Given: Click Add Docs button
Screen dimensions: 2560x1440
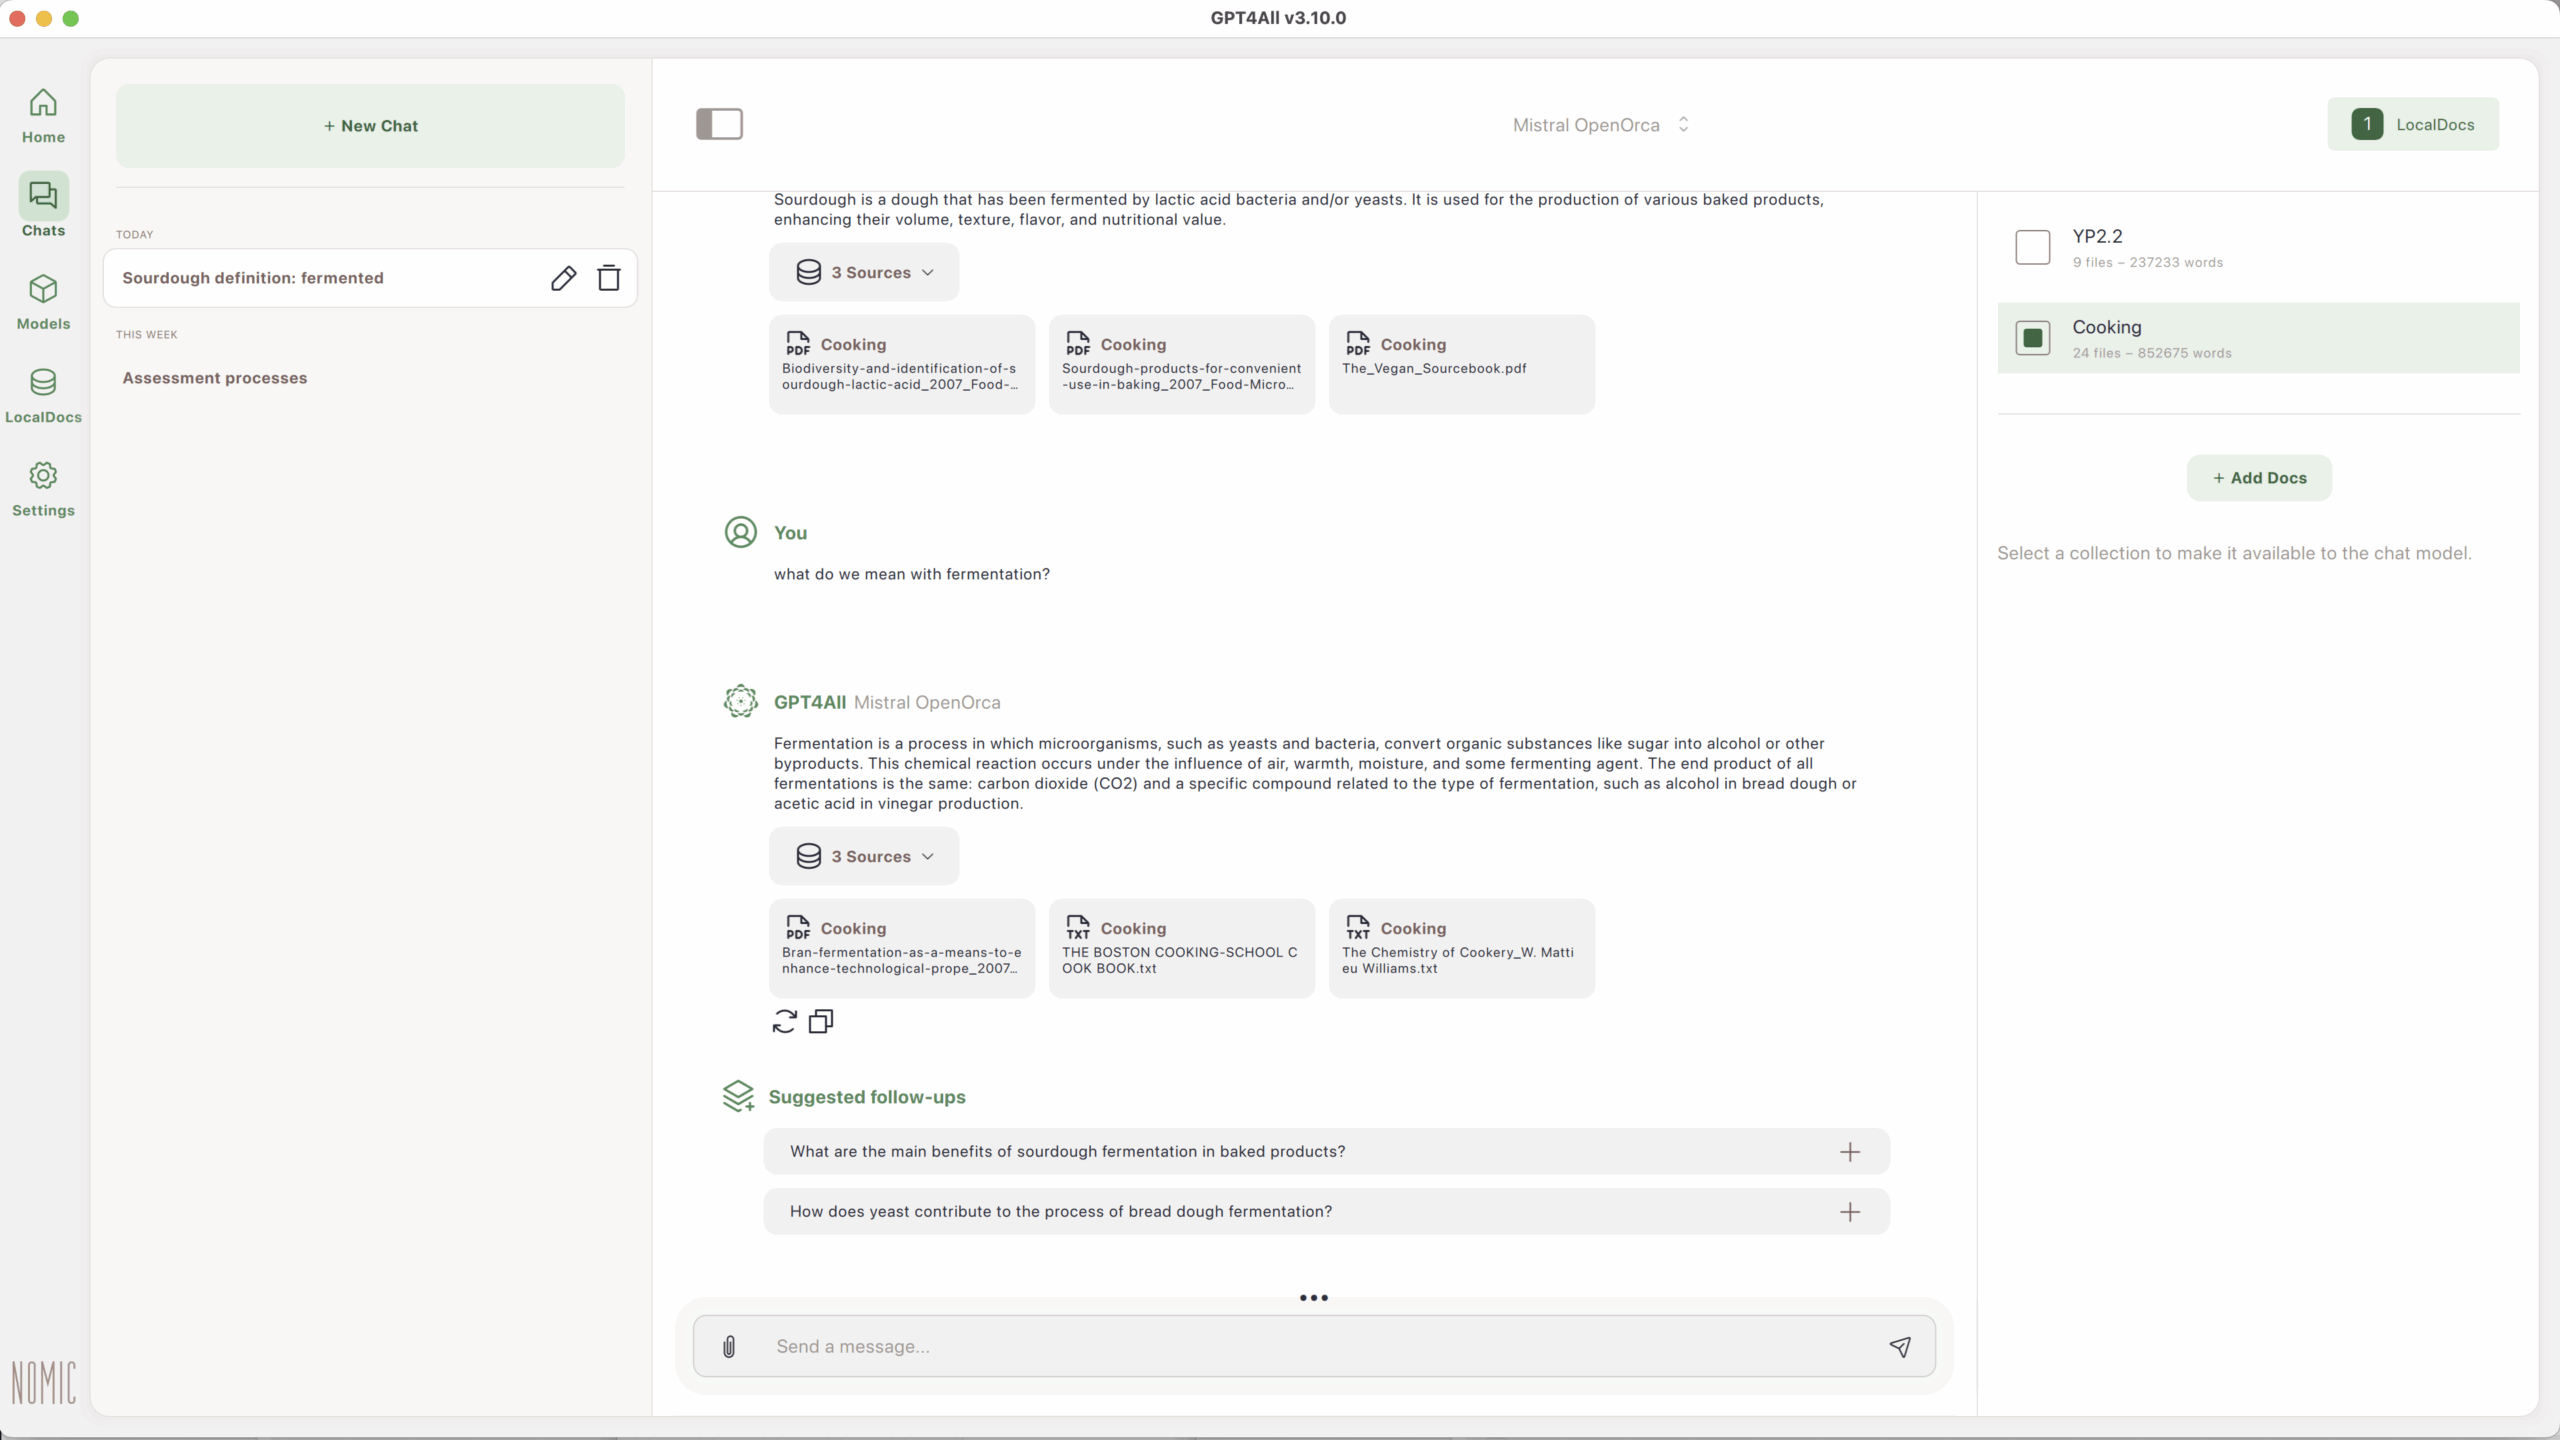Looking at the screenshot, I should click(2259, 478).
